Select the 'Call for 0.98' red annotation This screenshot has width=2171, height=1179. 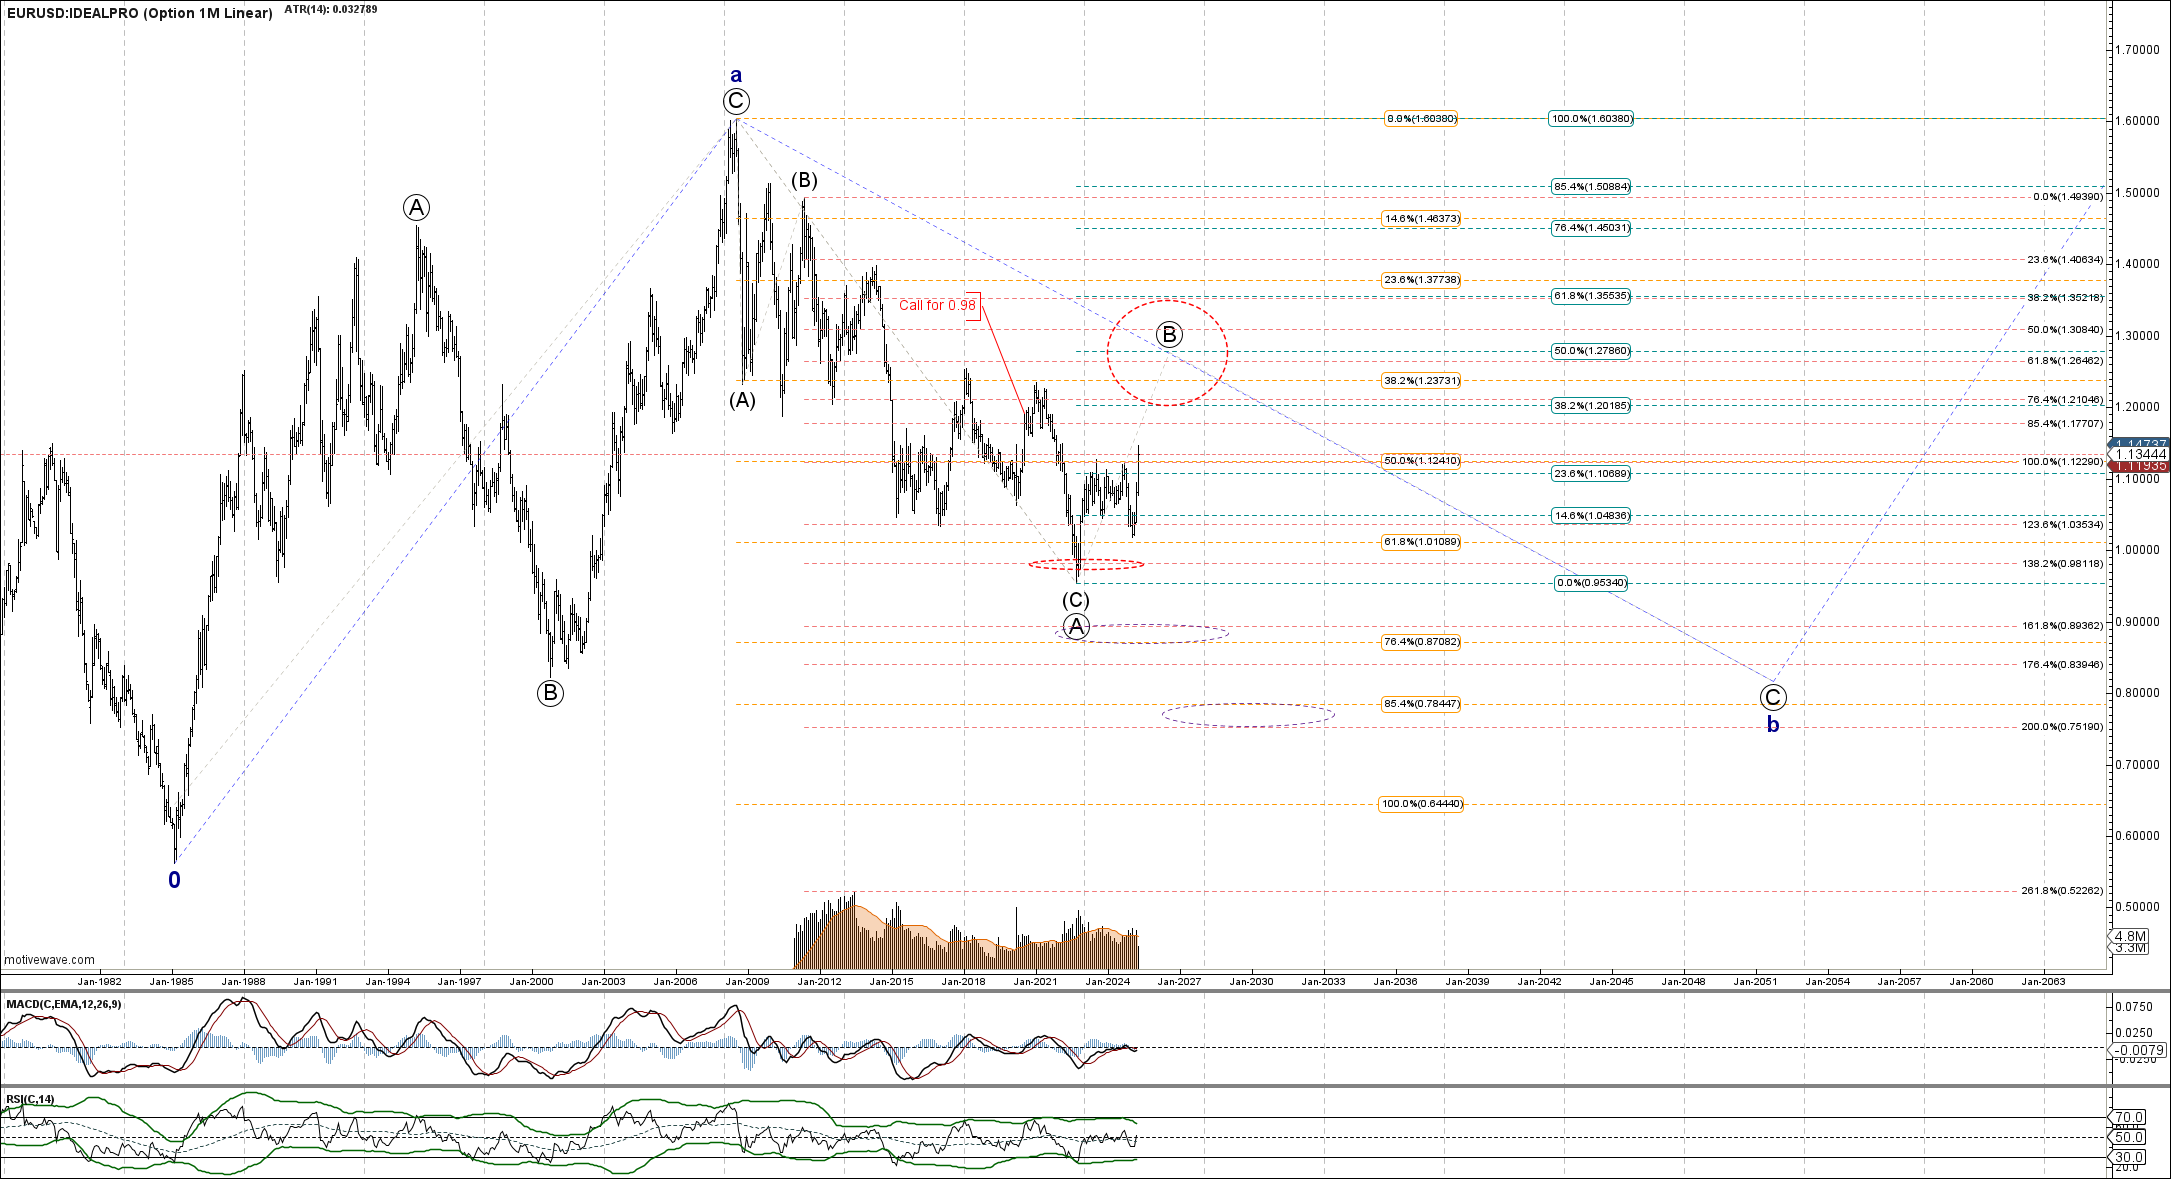click(937, 305)
